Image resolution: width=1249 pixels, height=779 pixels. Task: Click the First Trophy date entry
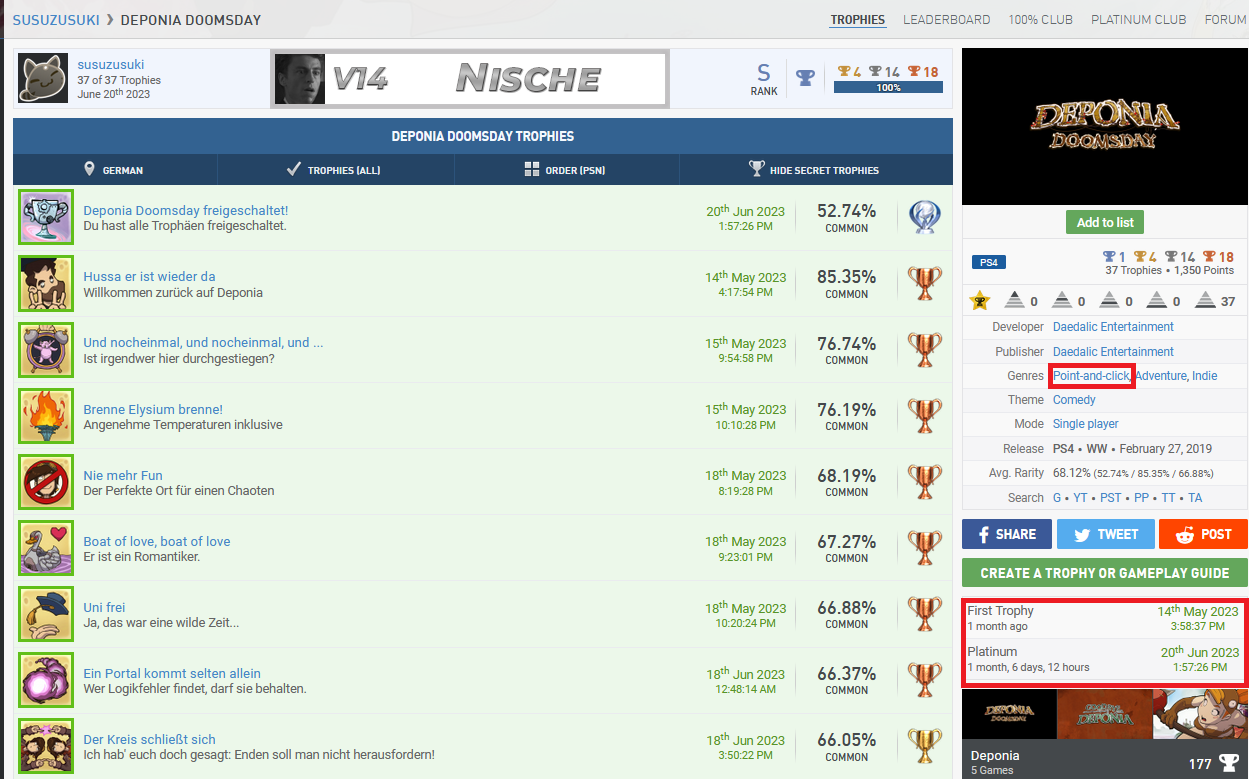[x=1105, y=618]
